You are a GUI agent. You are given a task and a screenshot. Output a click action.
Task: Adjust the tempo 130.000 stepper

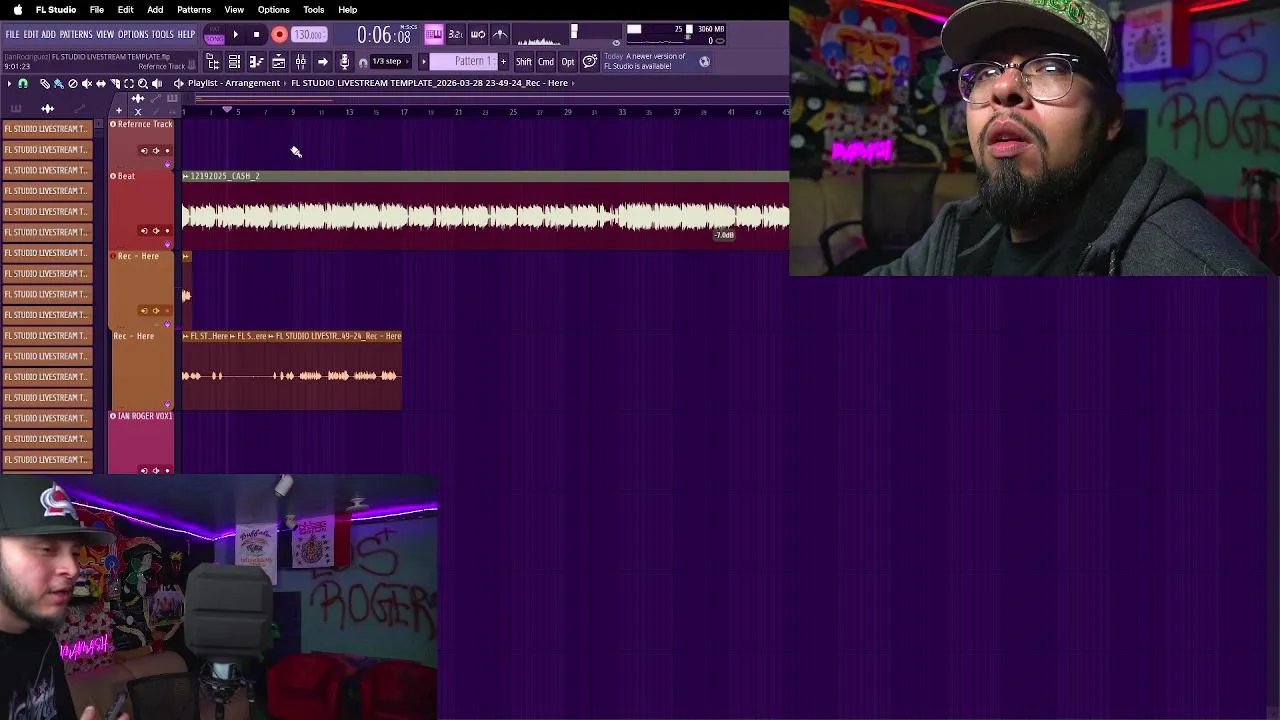pyautogui.click(x=308, y=35)
